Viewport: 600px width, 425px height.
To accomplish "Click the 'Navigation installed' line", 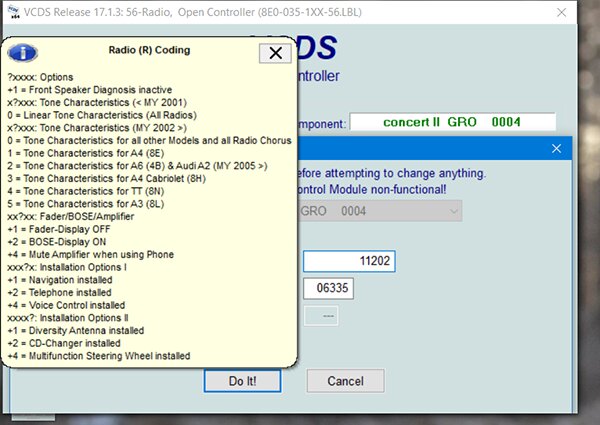I will pyautogui.click(x=60, y=280).
